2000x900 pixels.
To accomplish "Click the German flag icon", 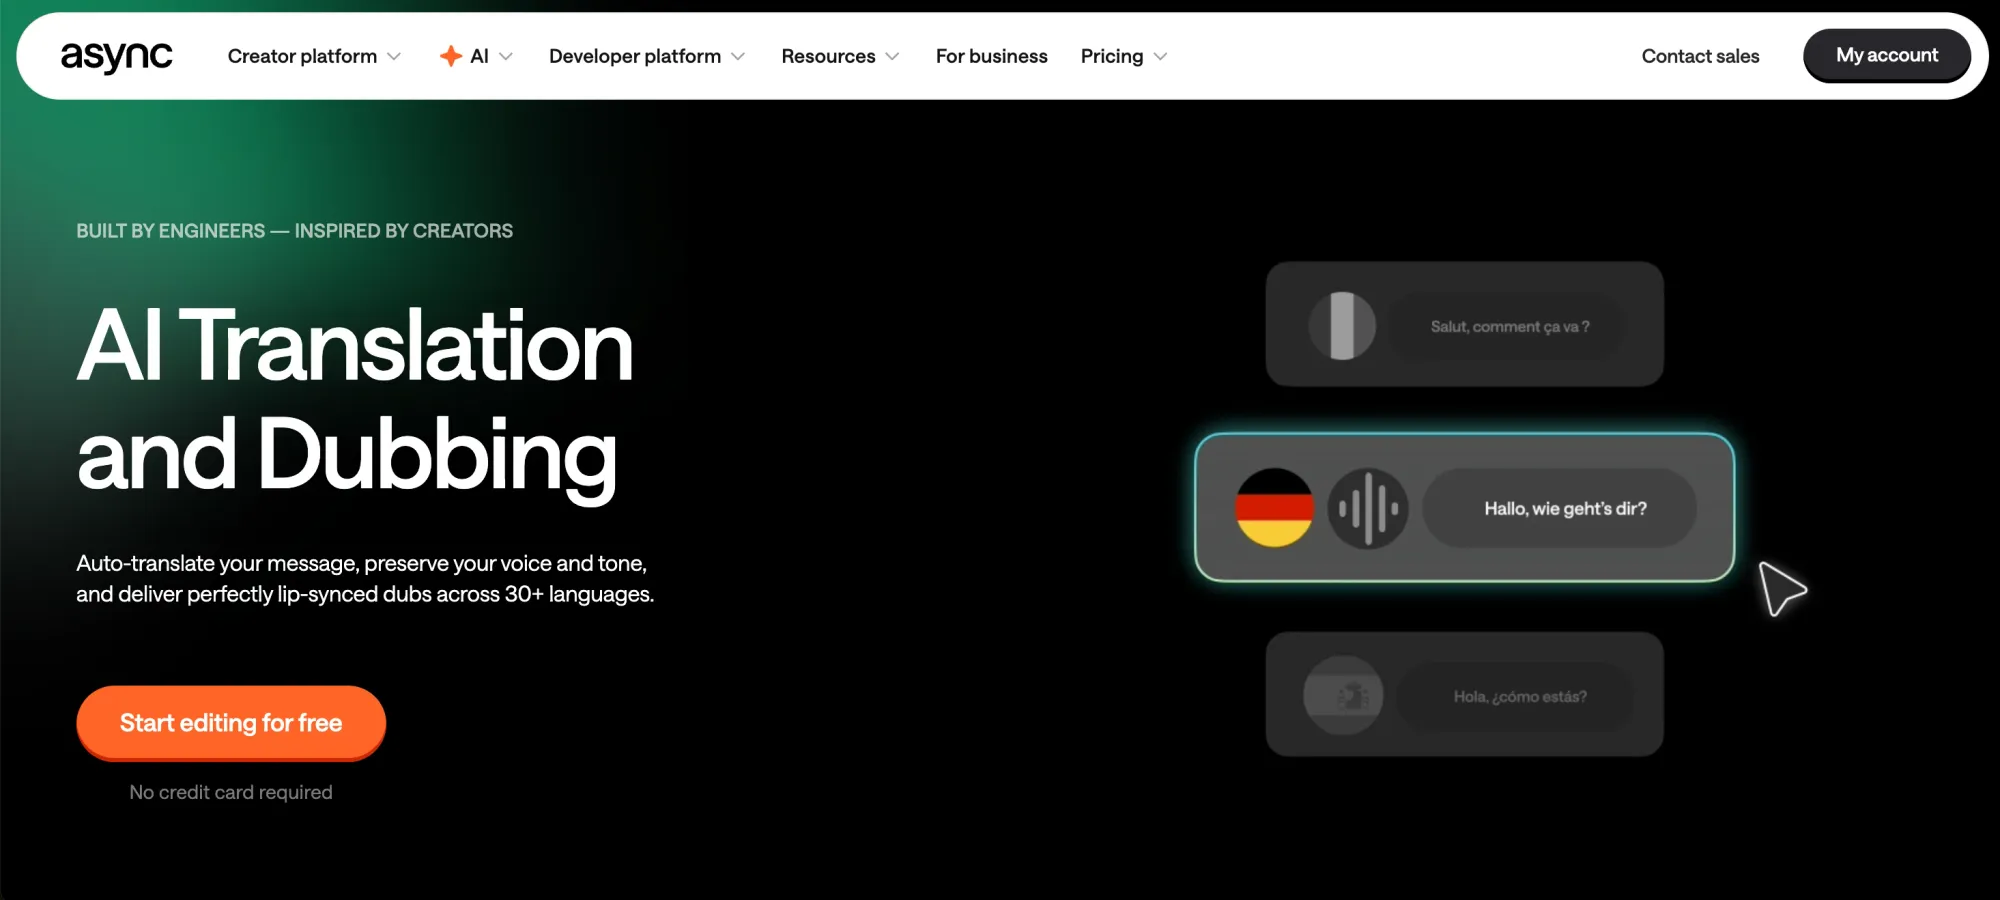I will coord(1274,508).
